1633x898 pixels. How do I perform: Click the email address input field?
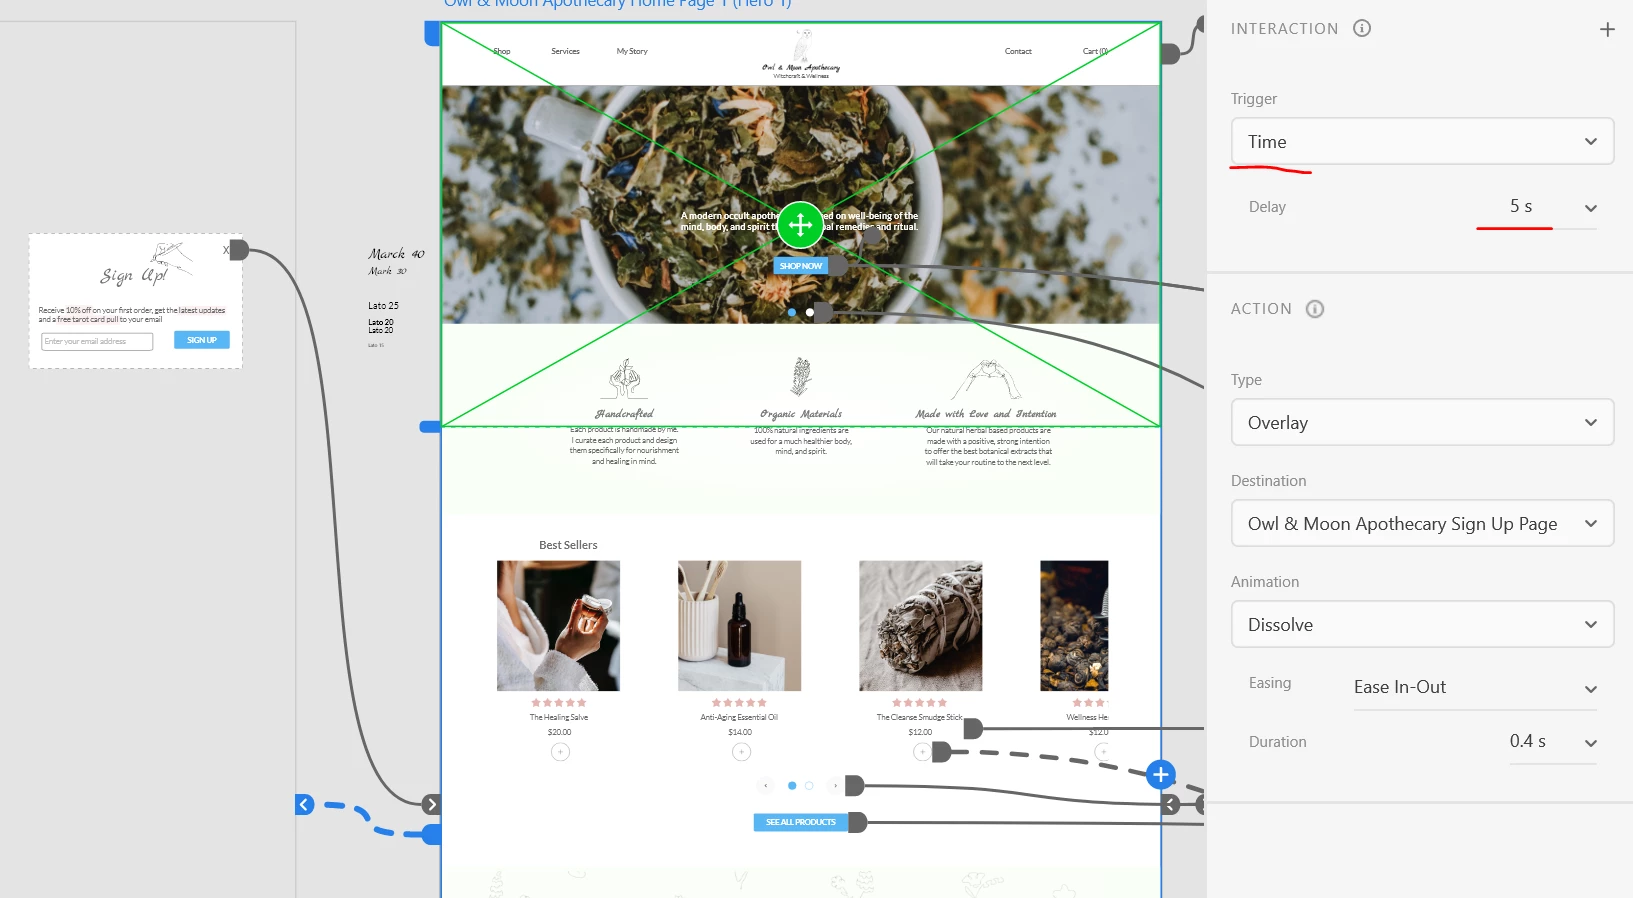pyautogui.click(x=97, y=342)
